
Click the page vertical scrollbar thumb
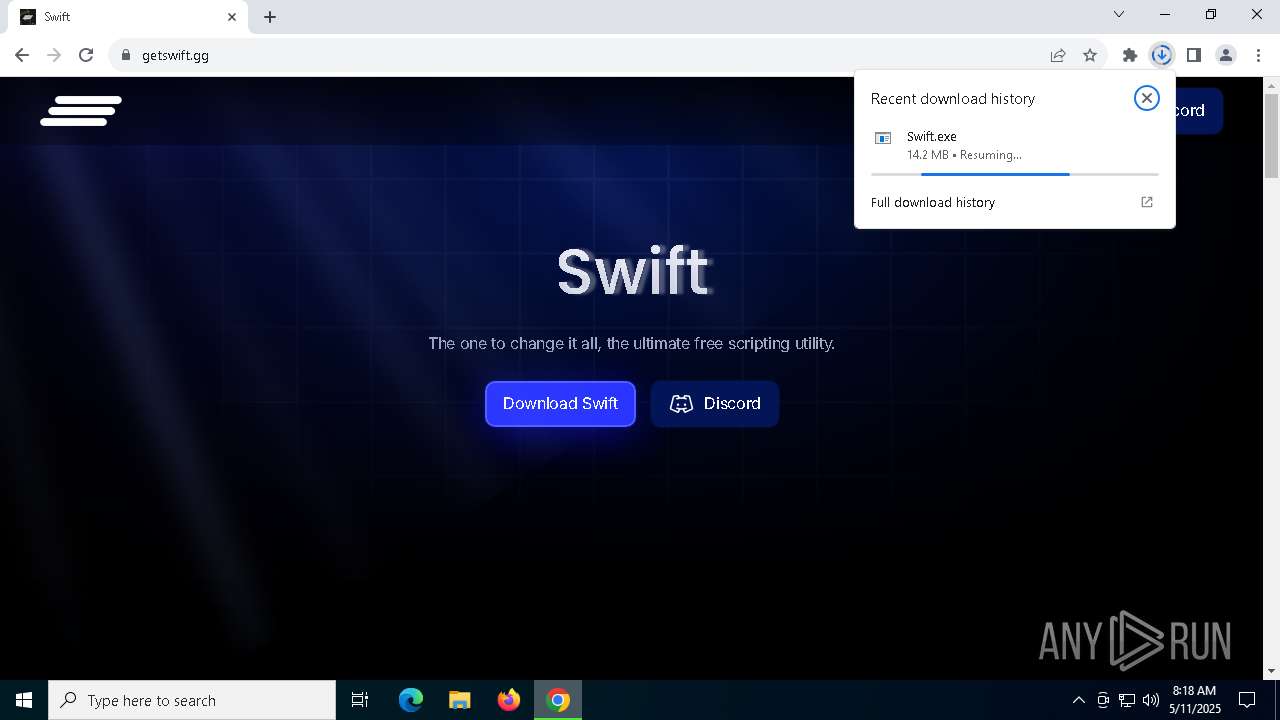[1271, 137]
